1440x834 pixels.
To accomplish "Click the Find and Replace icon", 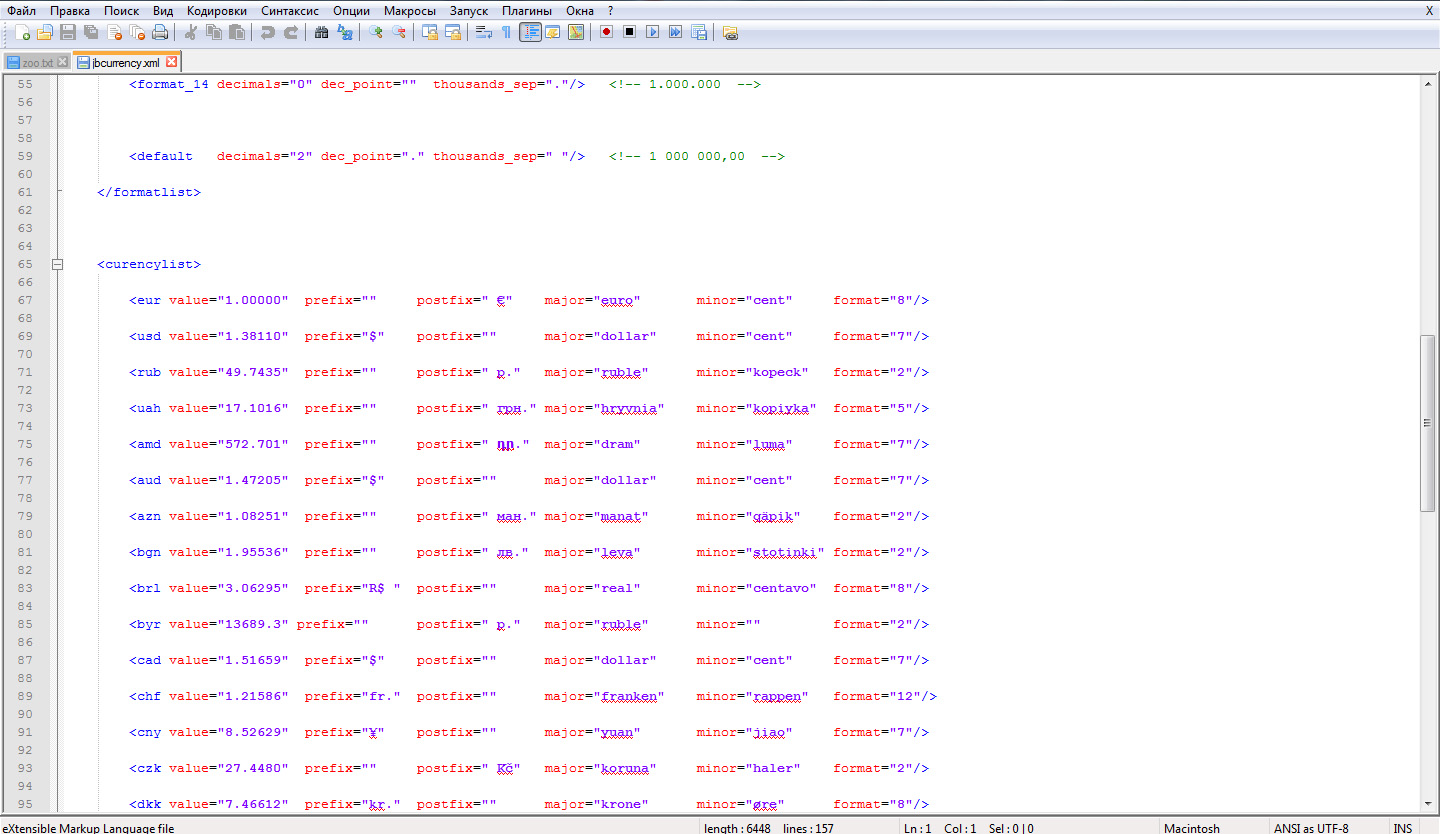I will [345, 32].
